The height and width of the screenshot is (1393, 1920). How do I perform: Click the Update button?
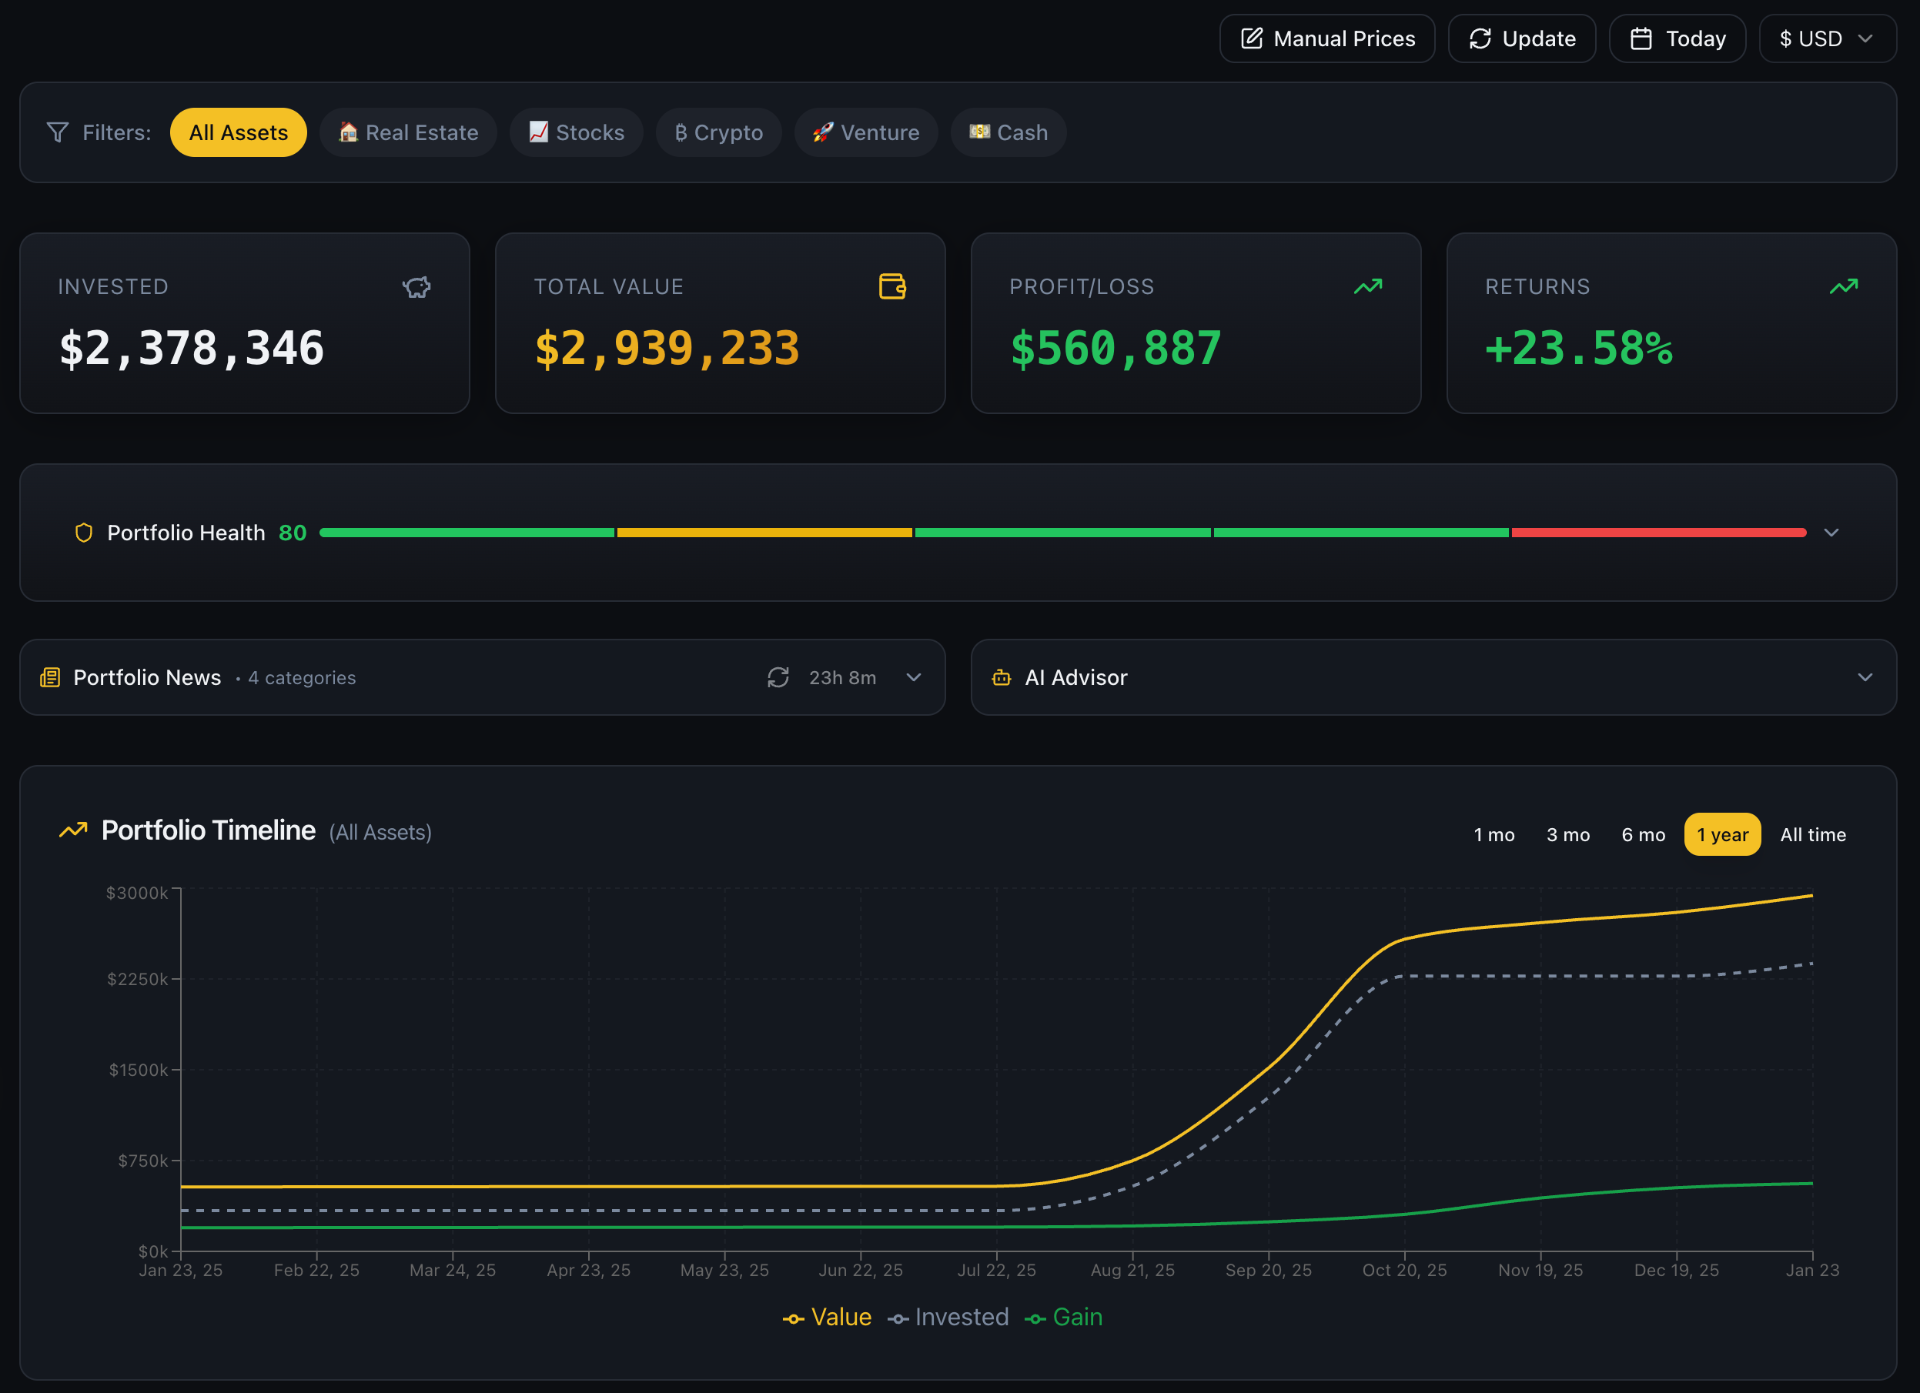click(x=1521, y=38)
